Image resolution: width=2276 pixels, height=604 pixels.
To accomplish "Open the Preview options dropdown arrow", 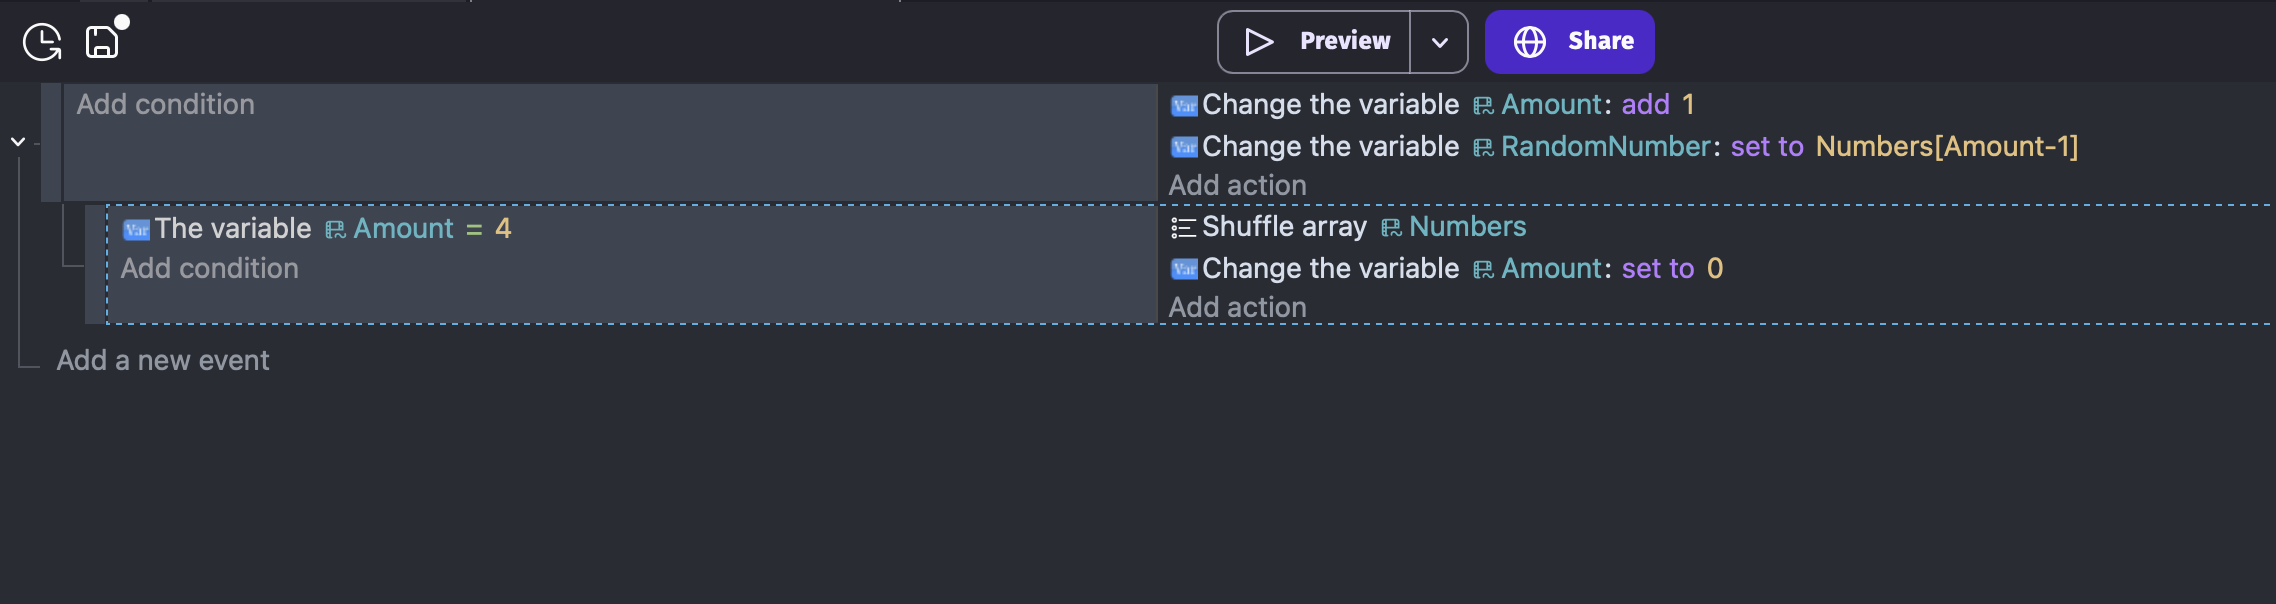I will point(1439,42).
